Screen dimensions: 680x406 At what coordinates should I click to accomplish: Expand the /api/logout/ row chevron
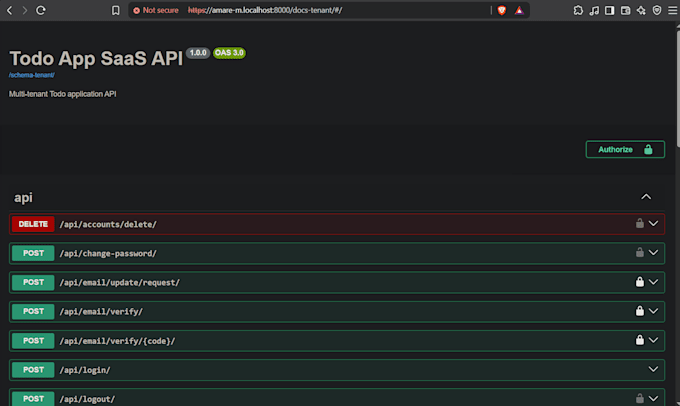click(x=653, y=398)
